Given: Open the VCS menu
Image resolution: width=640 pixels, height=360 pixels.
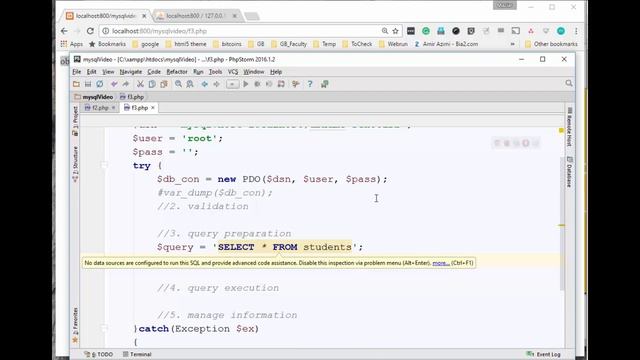Looking at the screenshot, I should [x=233, y=72].
